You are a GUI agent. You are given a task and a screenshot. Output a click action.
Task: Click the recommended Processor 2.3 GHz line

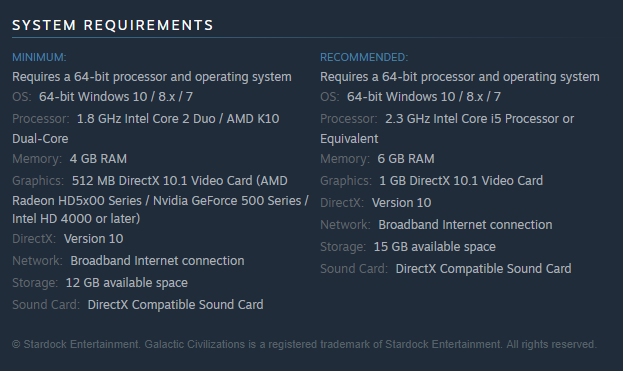pyautogui.click(x=447, y=119)
